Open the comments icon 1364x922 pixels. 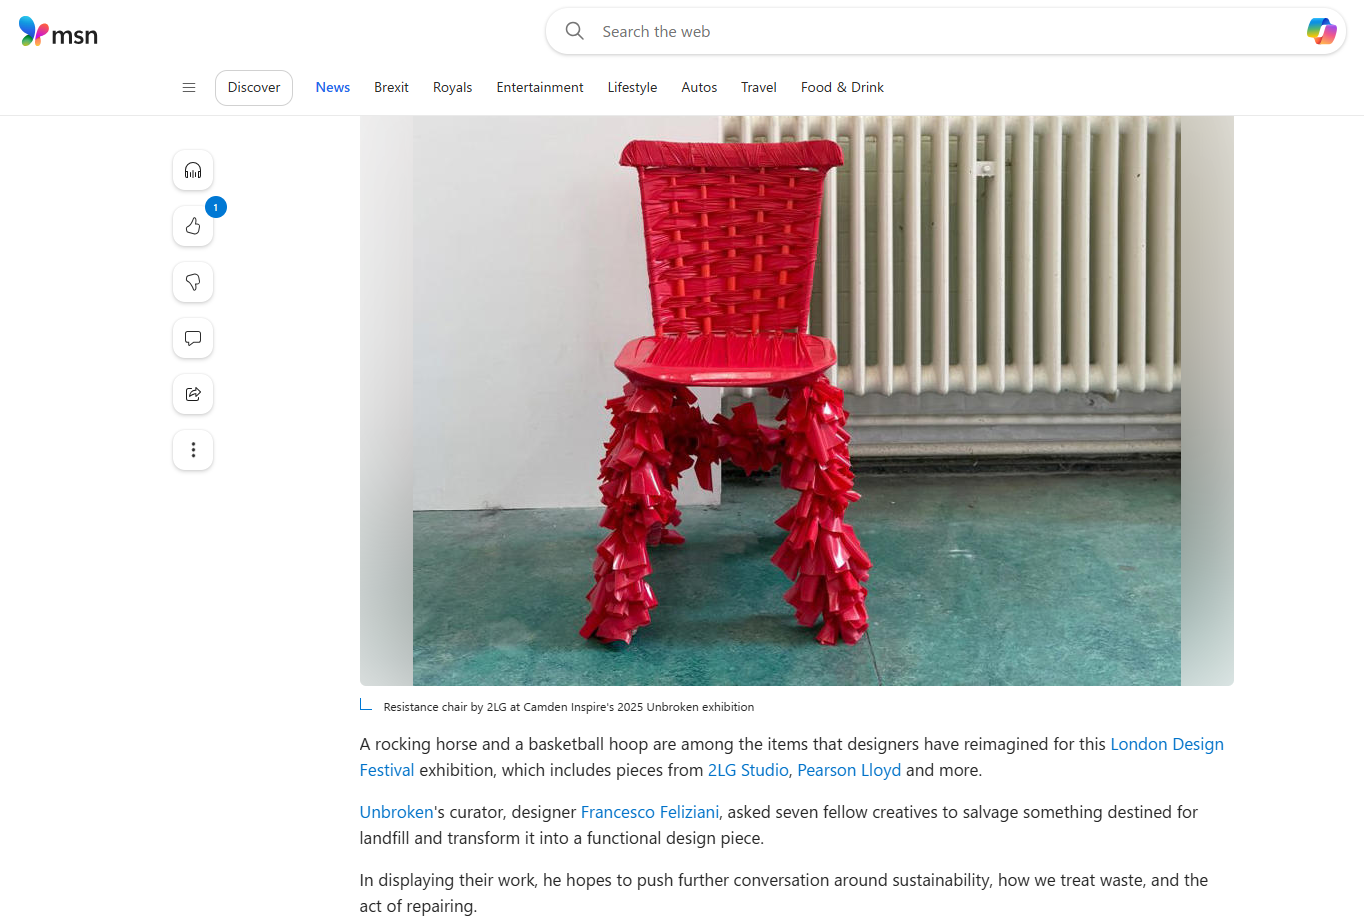[193, 338]
